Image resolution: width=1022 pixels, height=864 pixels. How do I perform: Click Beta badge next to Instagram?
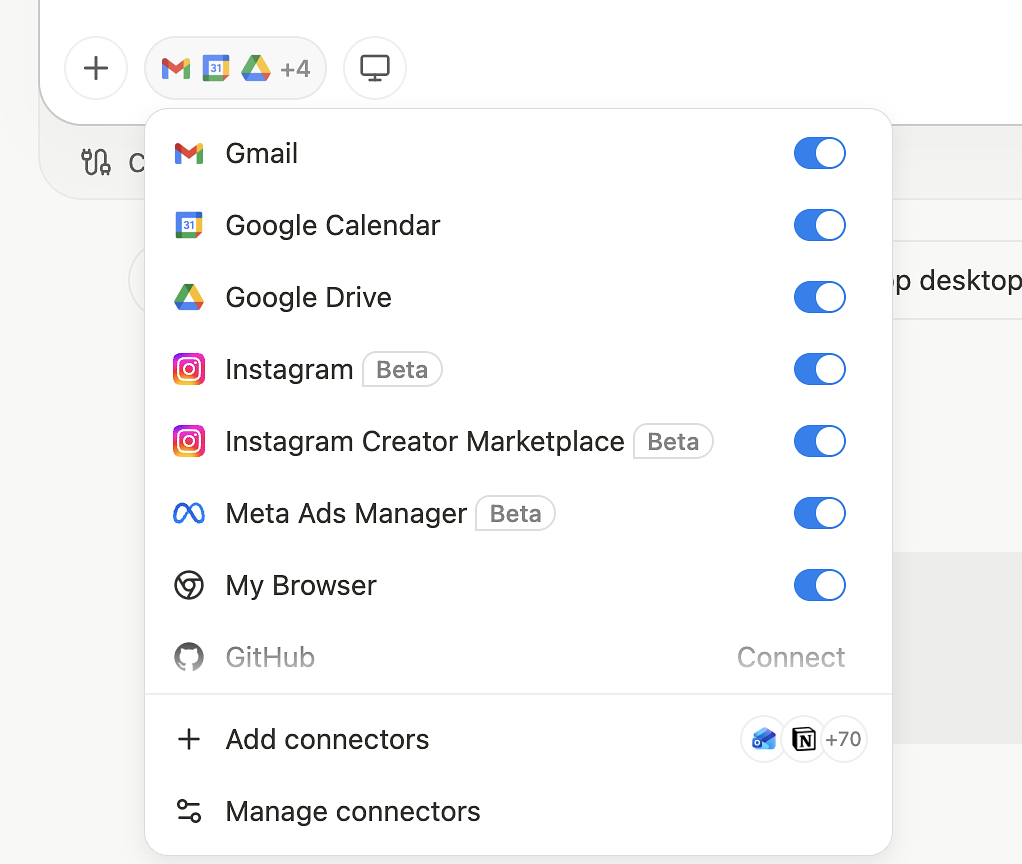click(x=402, y=369)
